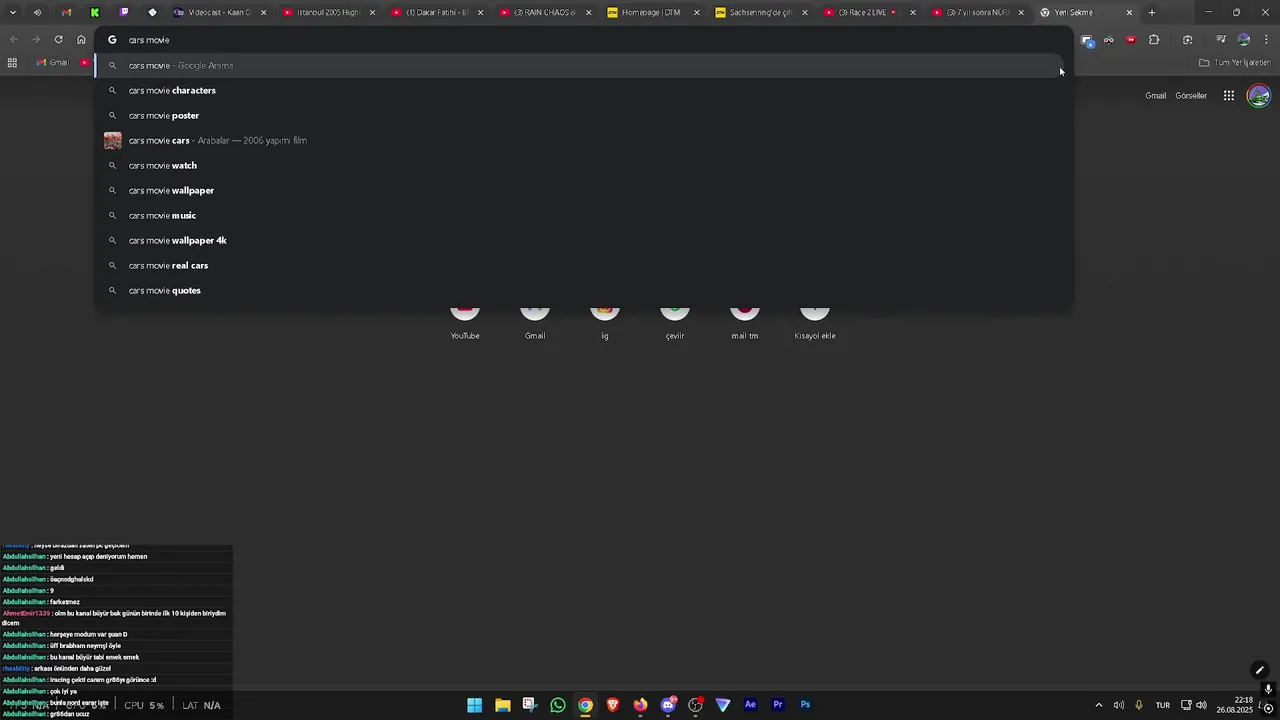Open WhatsApp from taskbar

(558, 705)
